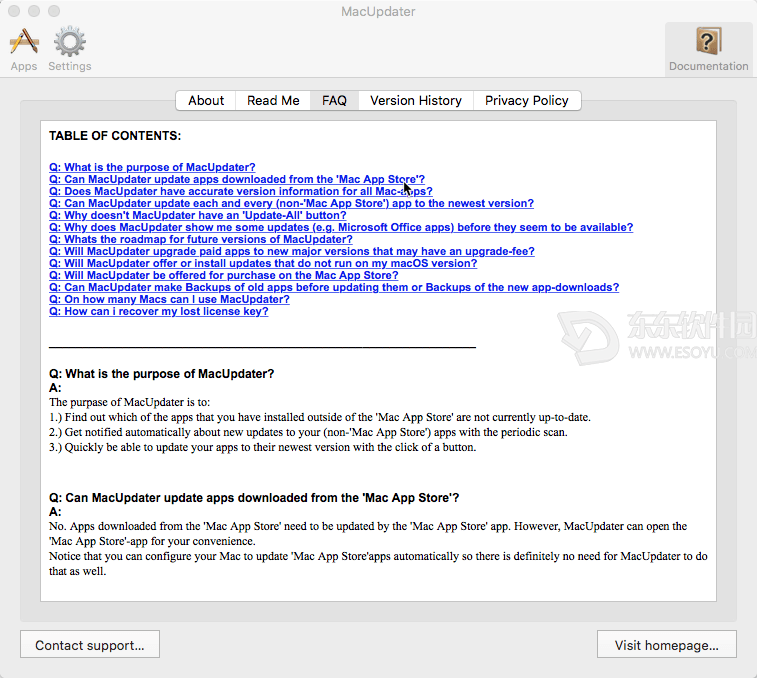Click the Contact support button
Viewport: 757px width, 678px height.
90,644
